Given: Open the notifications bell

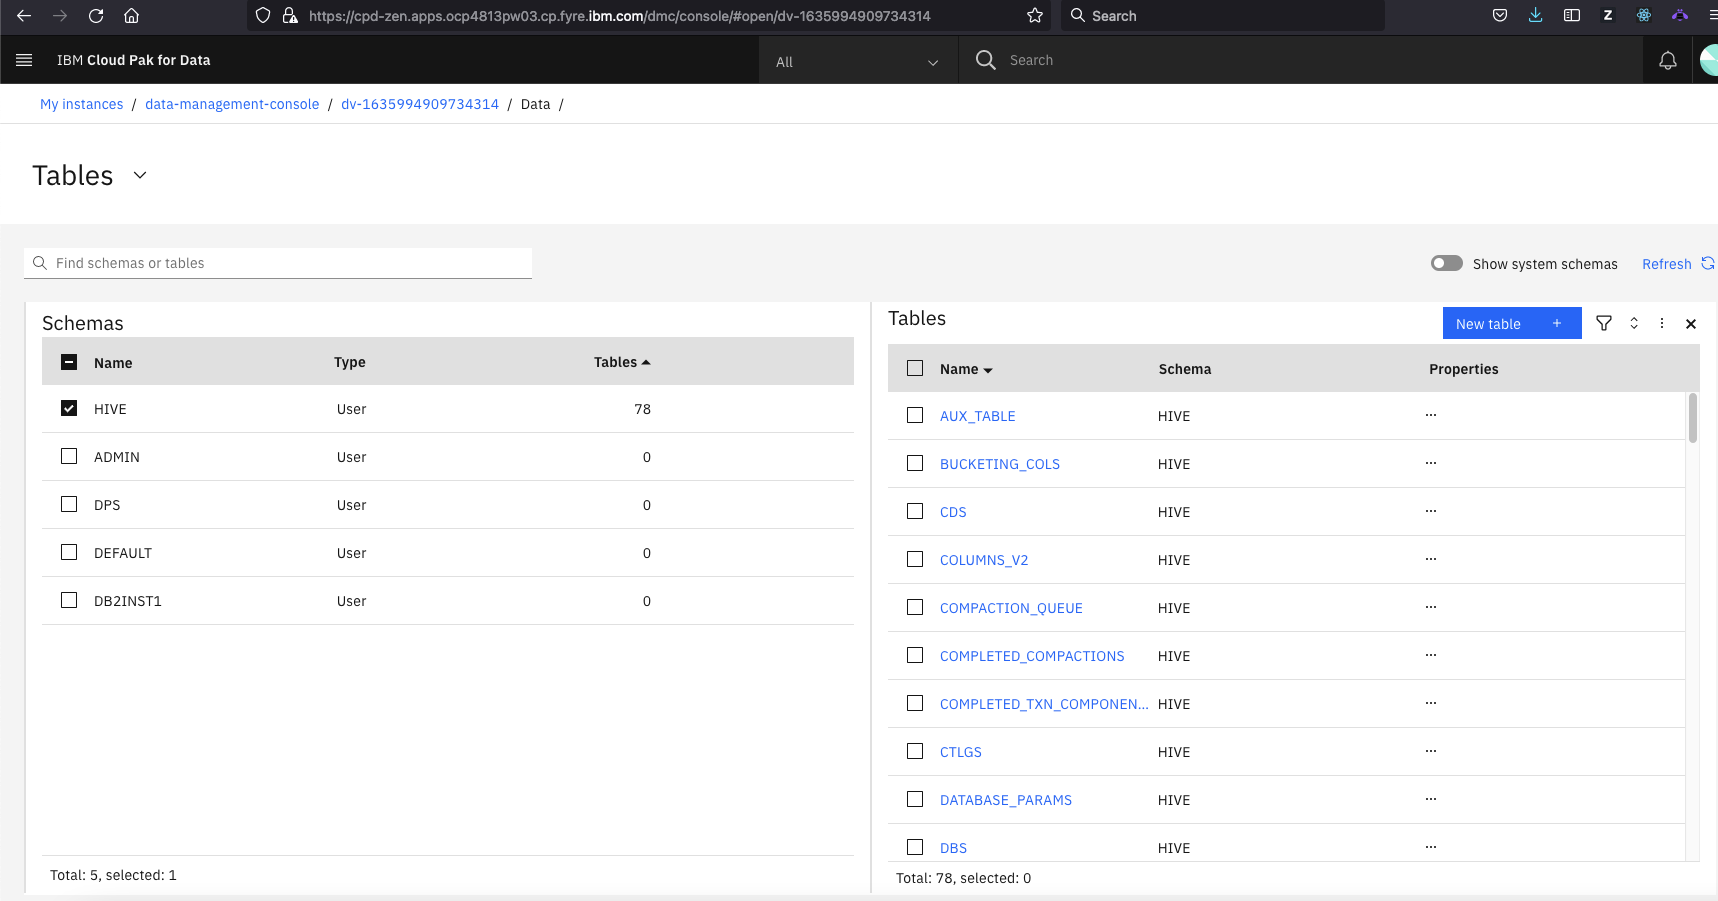Looking at the screenshot, I should coord(1668,61).
